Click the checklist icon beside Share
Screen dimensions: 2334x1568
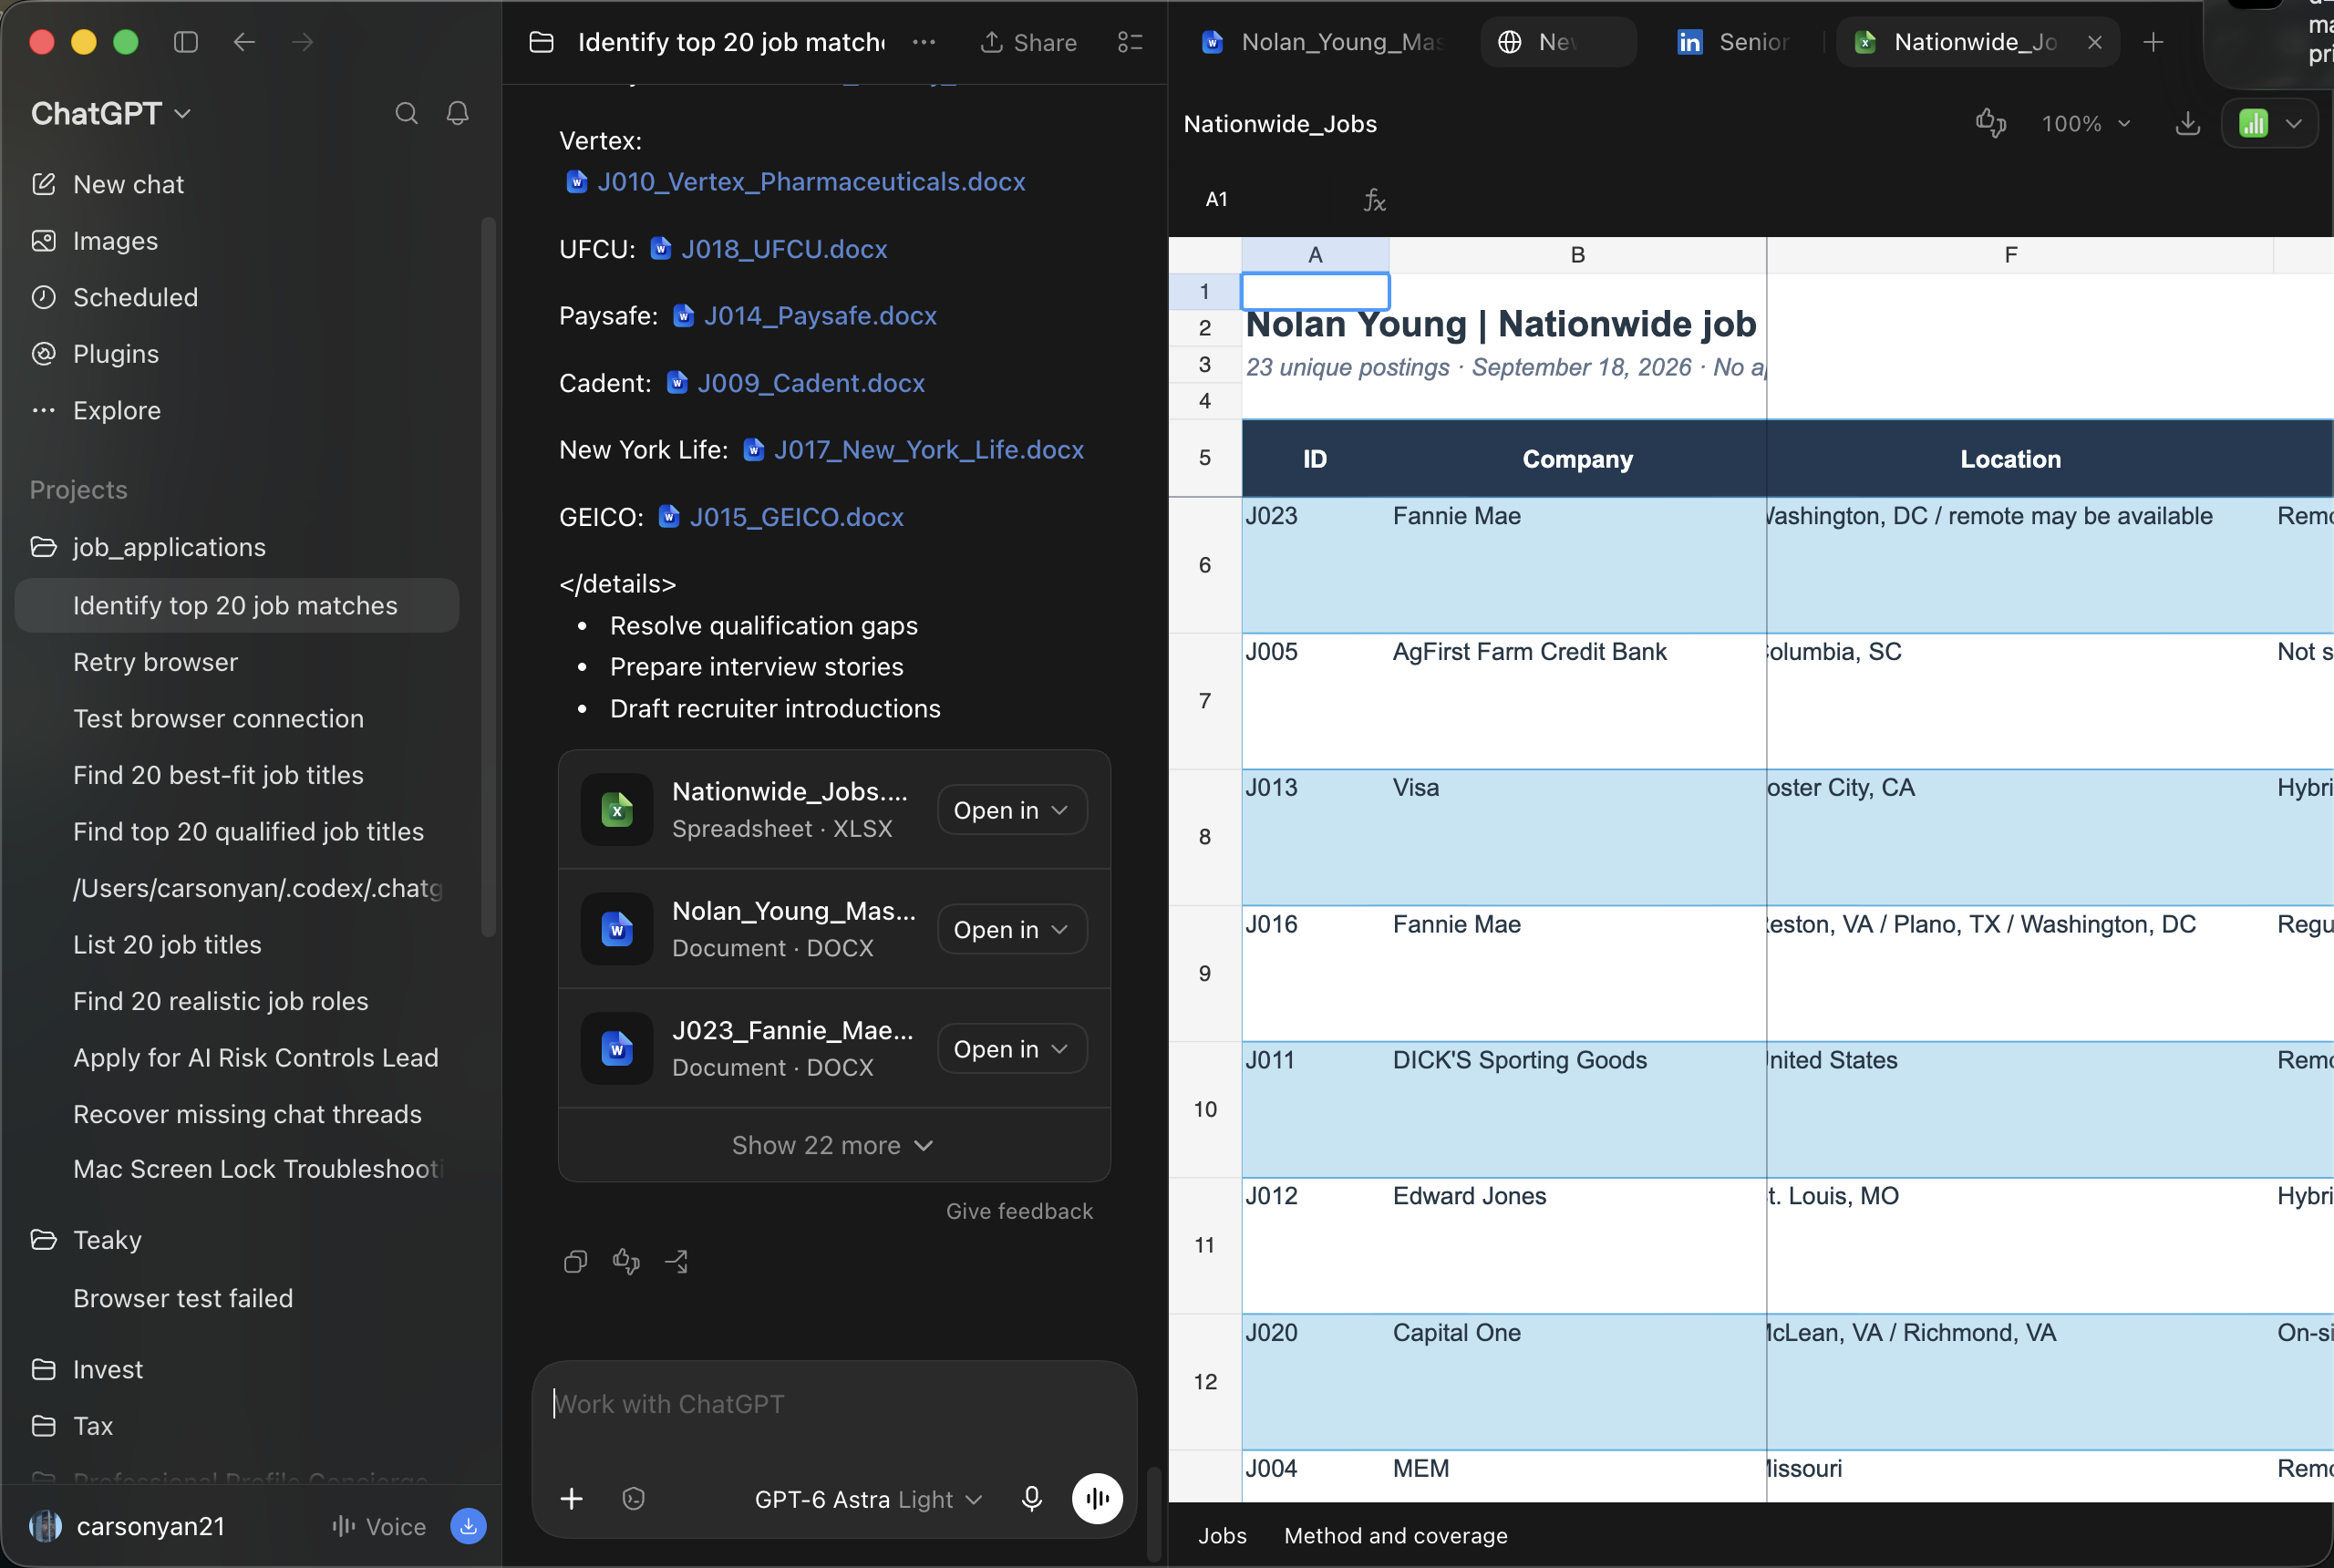coord(1130,42)
